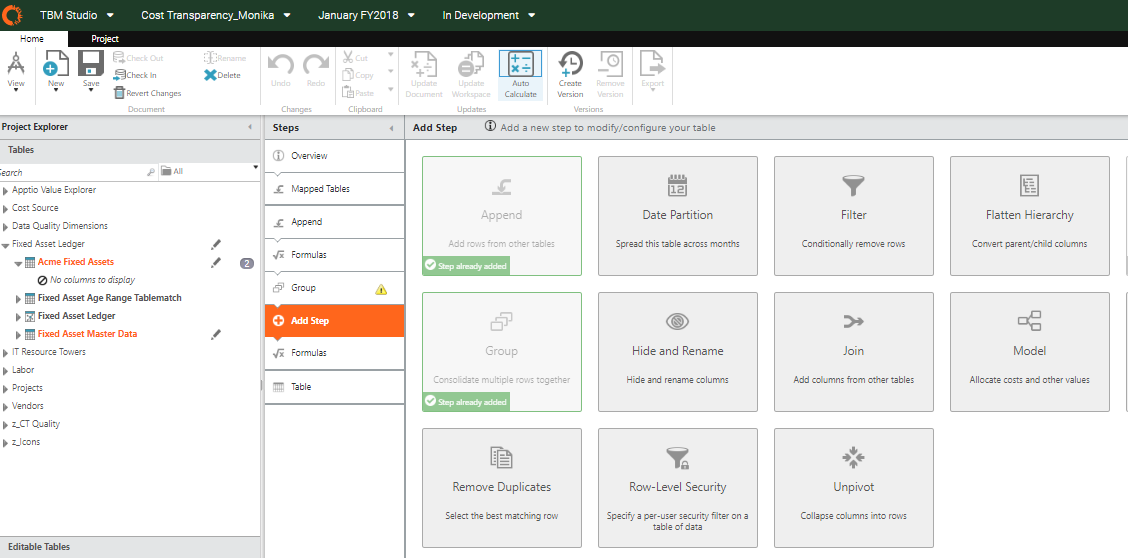Open the View compass tool
This screenshot has height=558, width=1128.
(x=16, y=64)
